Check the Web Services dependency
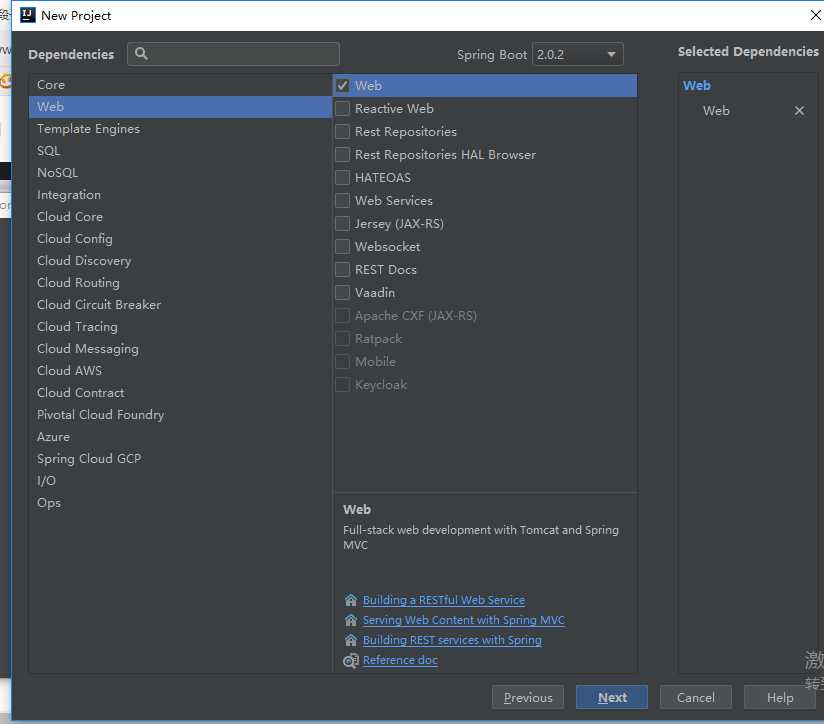Screen dimensions: 824x724 point(342,201)
